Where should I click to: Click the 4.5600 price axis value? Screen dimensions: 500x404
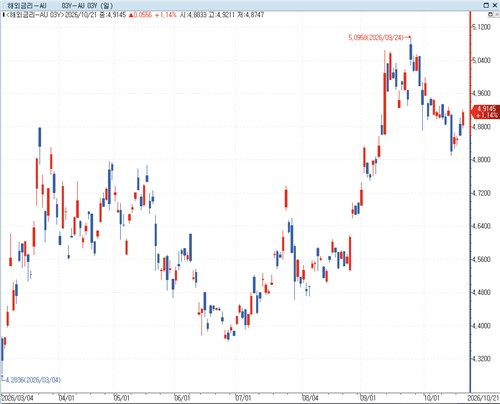tap(482, 259)
